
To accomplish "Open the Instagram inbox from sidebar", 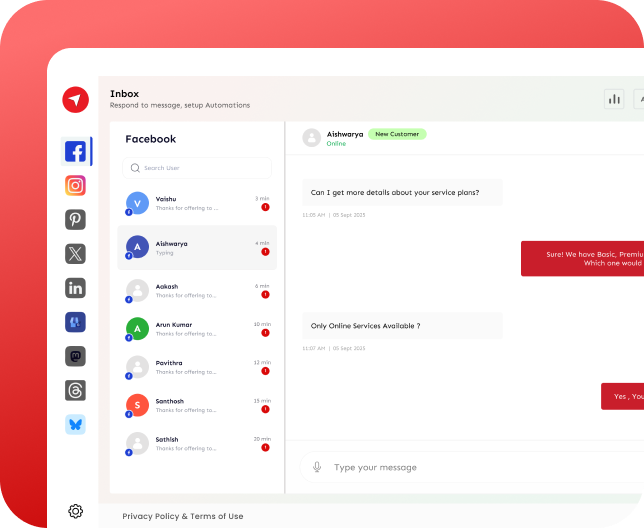I will pos(75,186).
